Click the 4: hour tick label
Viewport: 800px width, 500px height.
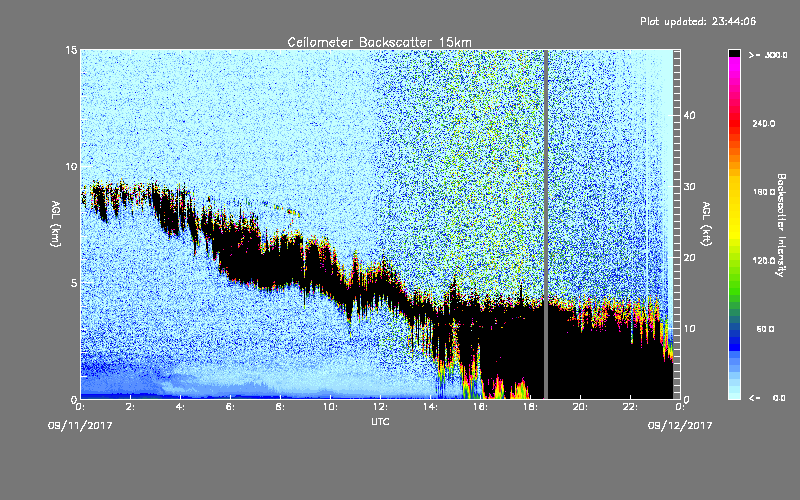tap(180, 407)
